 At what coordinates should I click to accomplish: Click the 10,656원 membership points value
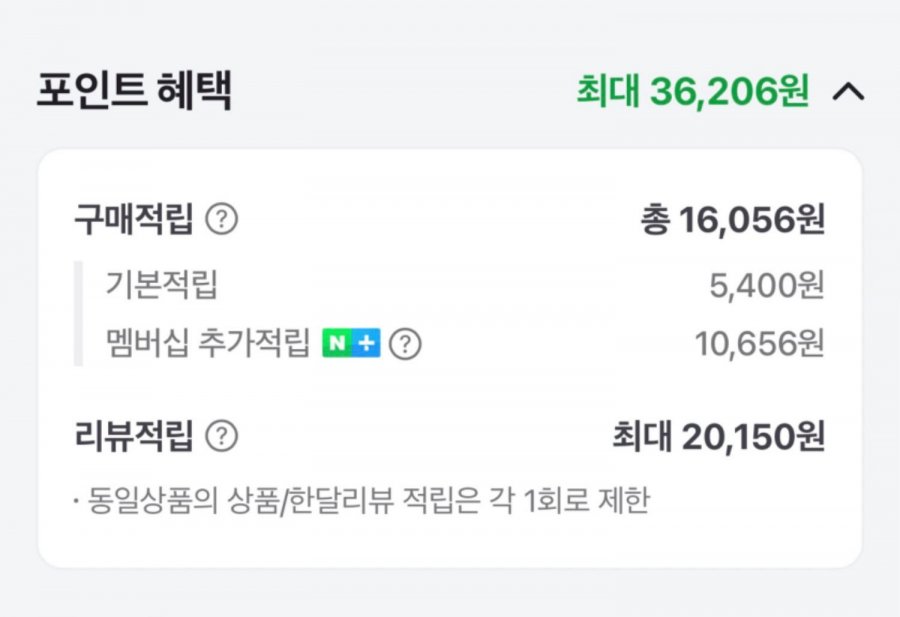click(760, 344)
